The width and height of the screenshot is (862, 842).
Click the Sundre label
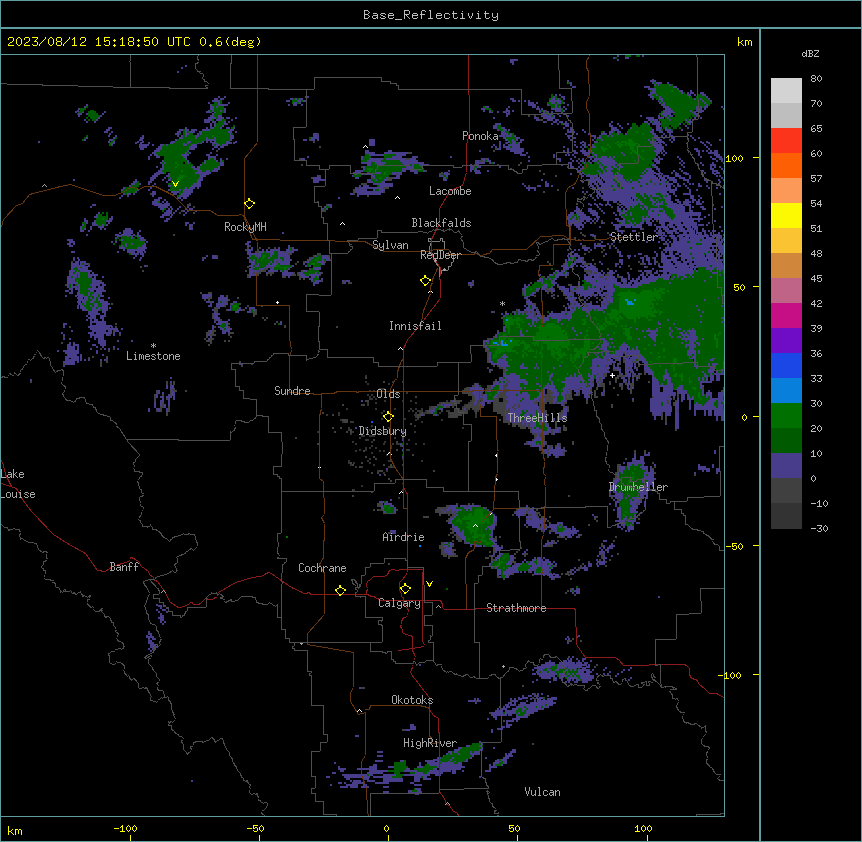pos(292,391)
